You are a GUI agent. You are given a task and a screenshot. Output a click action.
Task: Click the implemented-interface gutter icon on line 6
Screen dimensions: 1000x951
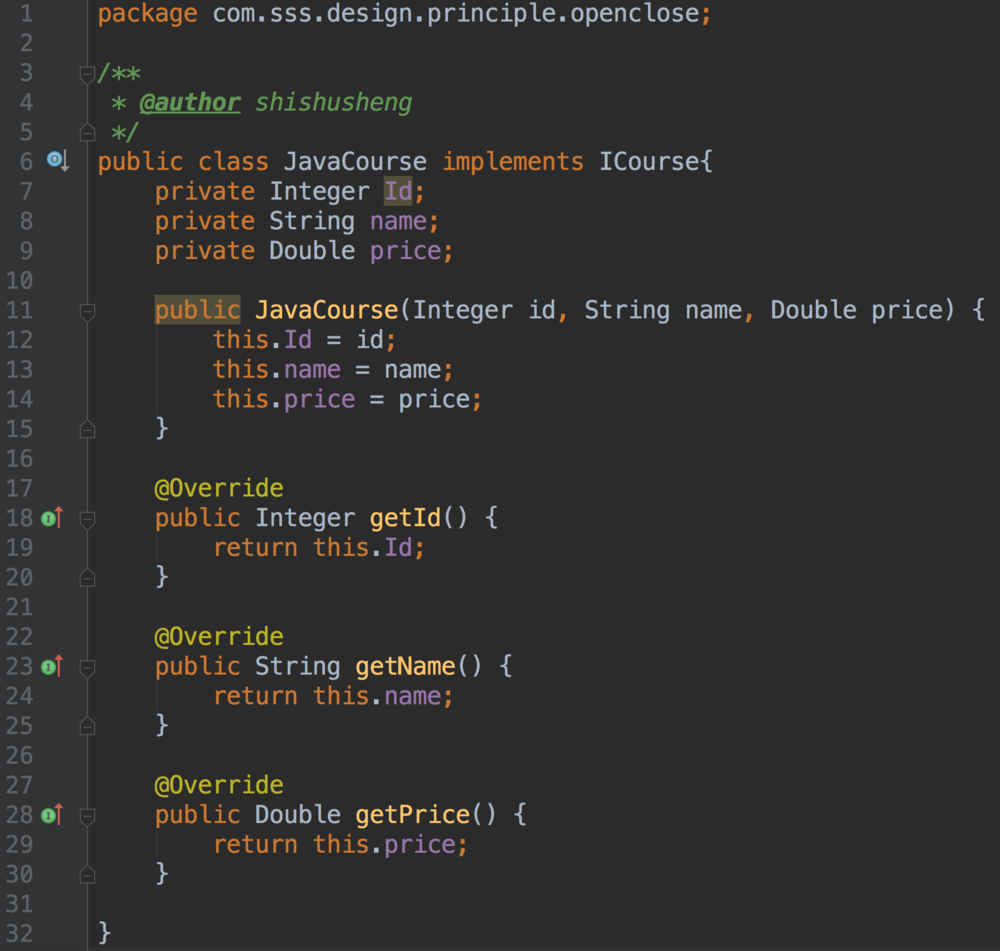57,161
